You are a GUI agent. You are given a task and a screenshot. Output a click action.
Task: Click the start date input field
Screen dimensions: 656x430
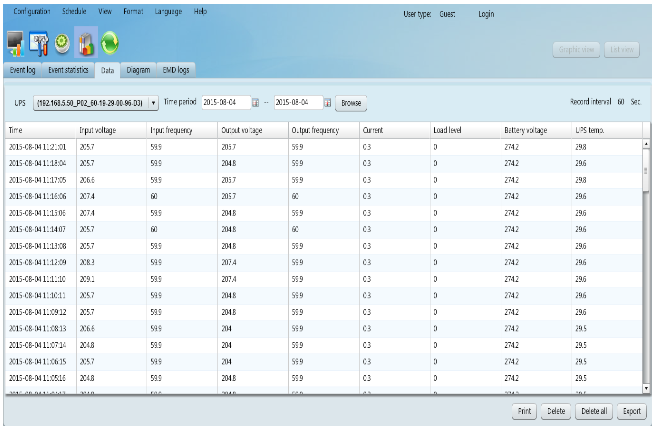point(226,102)
